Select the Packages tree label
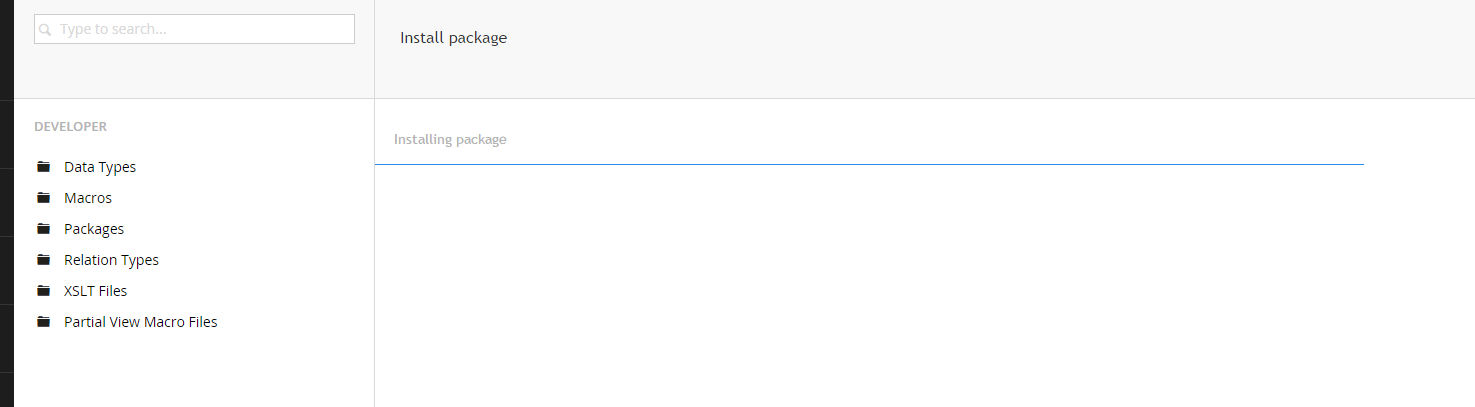1475x407 pixels. (x=94, y=229)
